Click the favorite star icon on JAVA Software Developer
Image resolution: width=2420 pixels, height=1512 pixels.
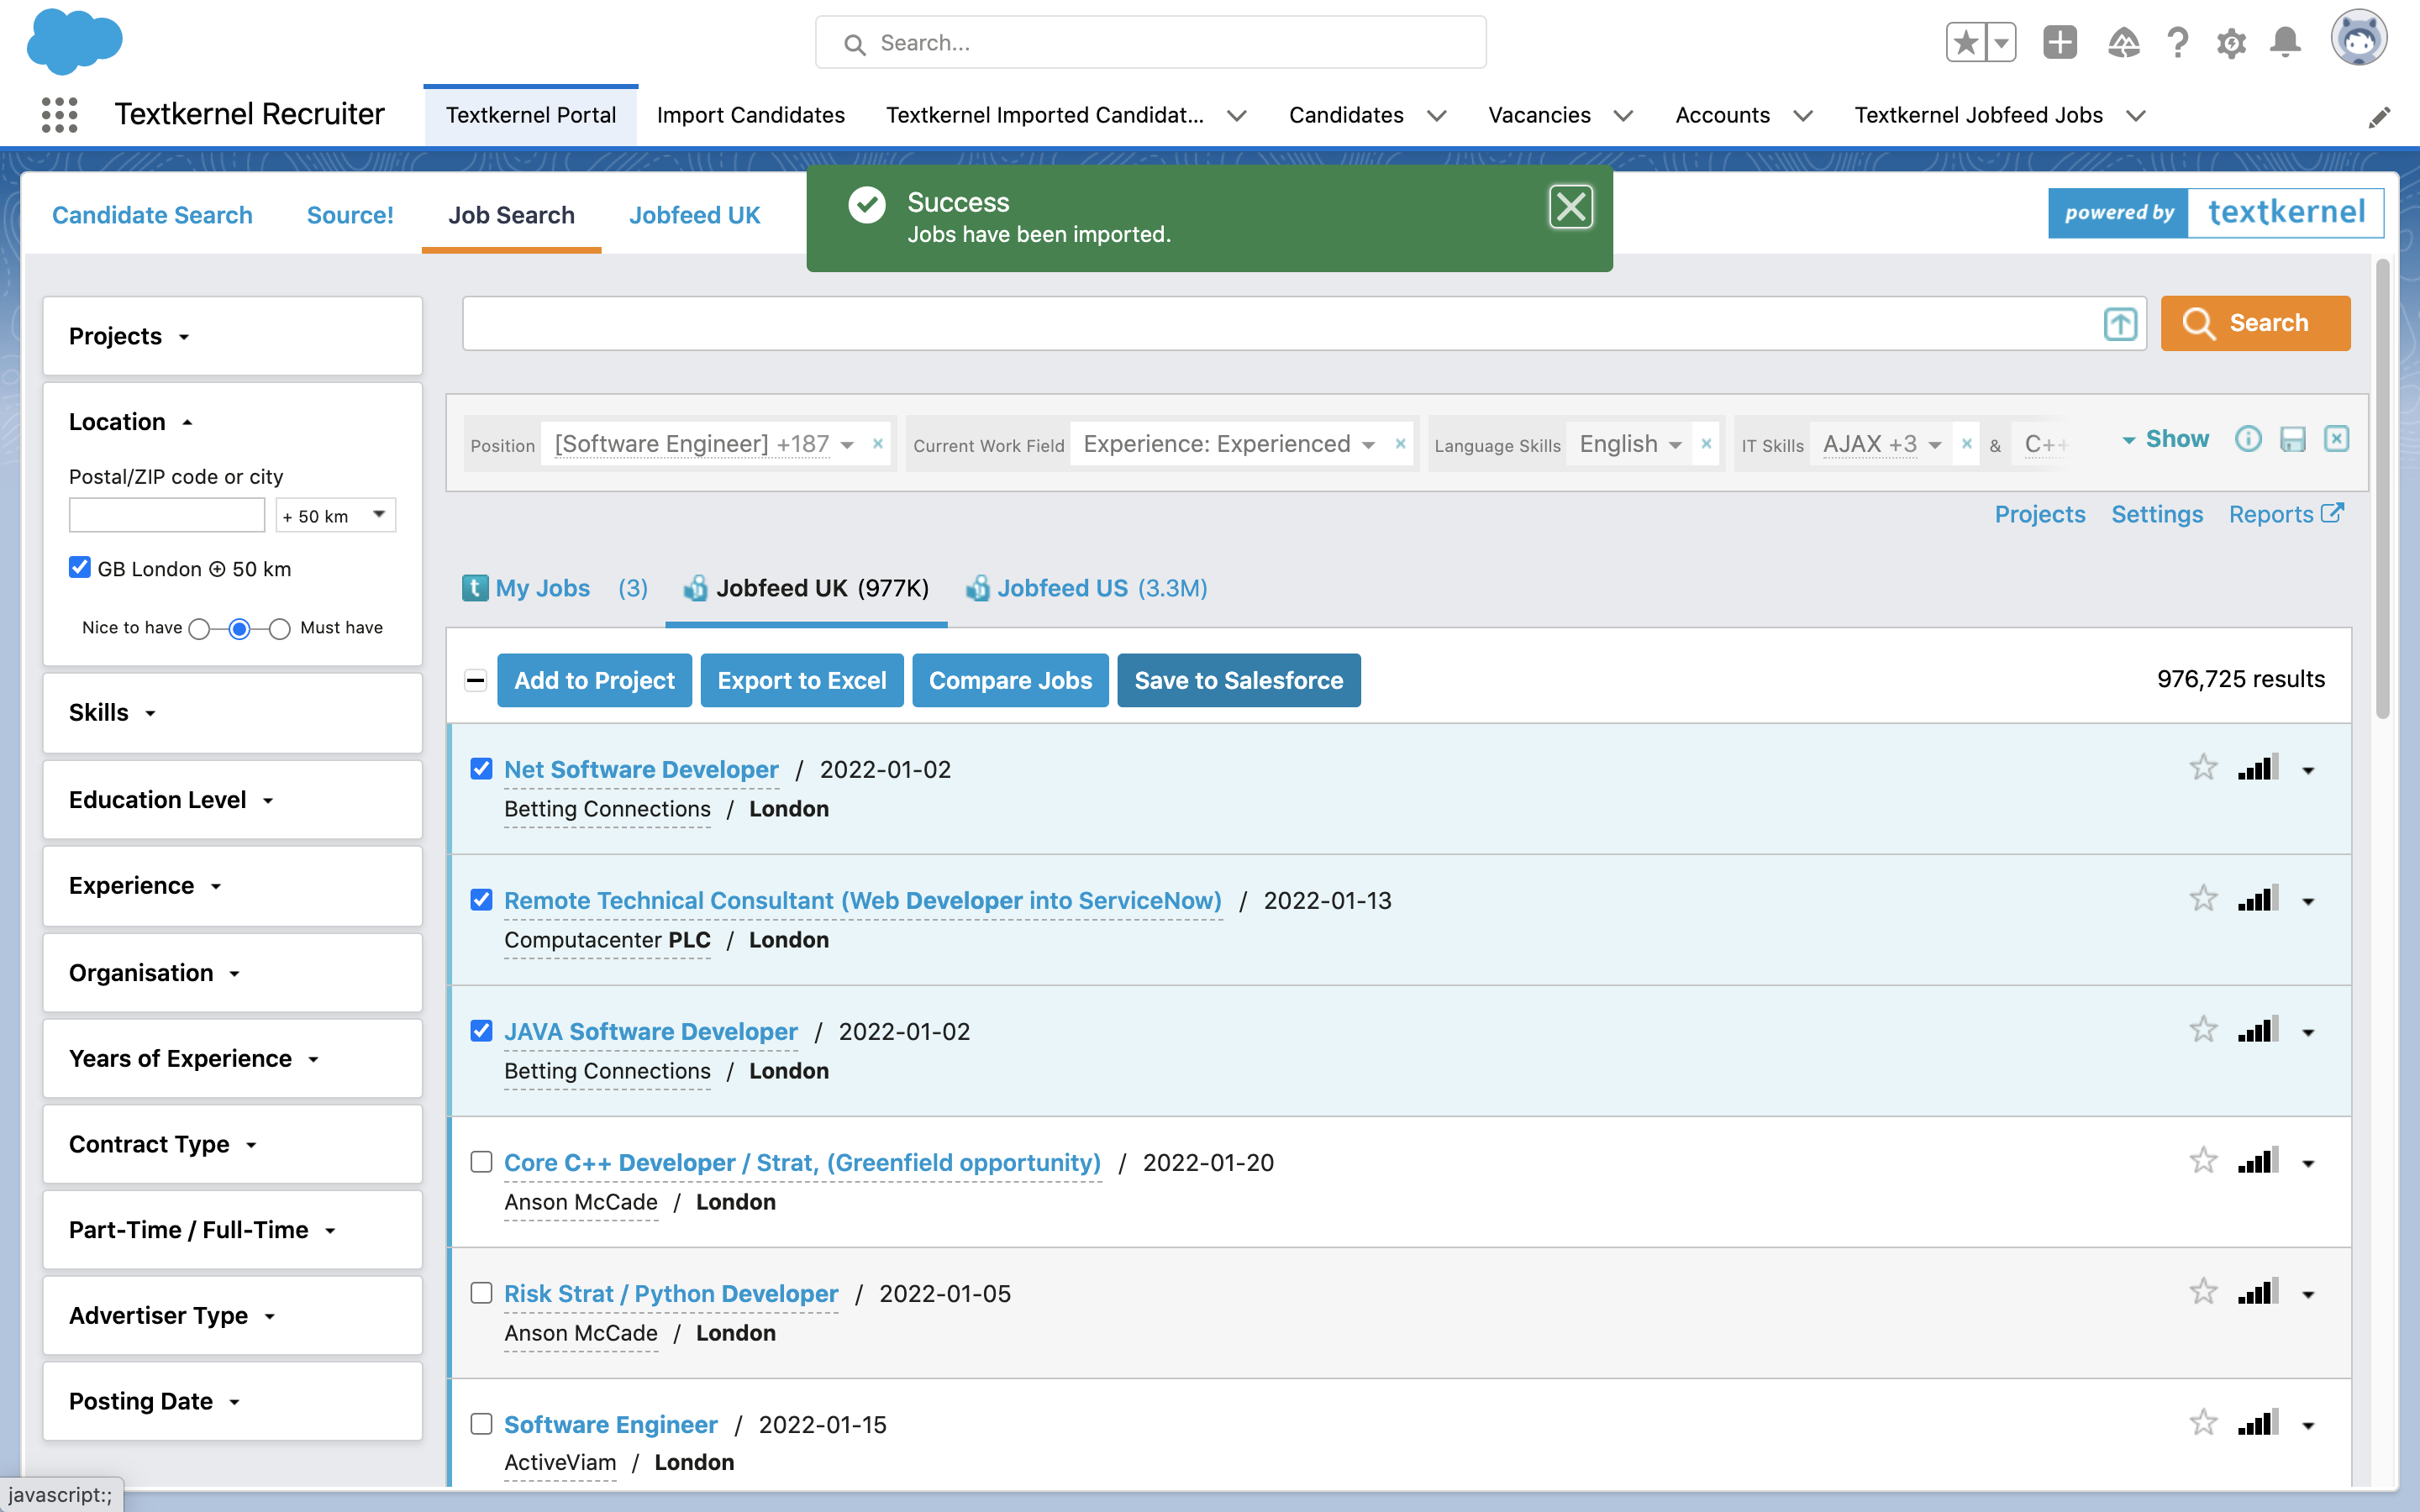(2204, 1030)
